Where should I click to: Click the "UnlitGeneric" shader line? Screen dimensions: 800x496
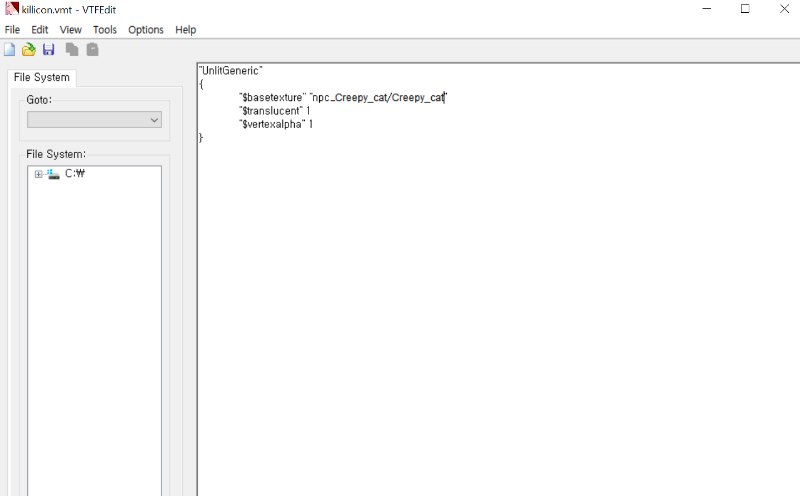[231, 70]
